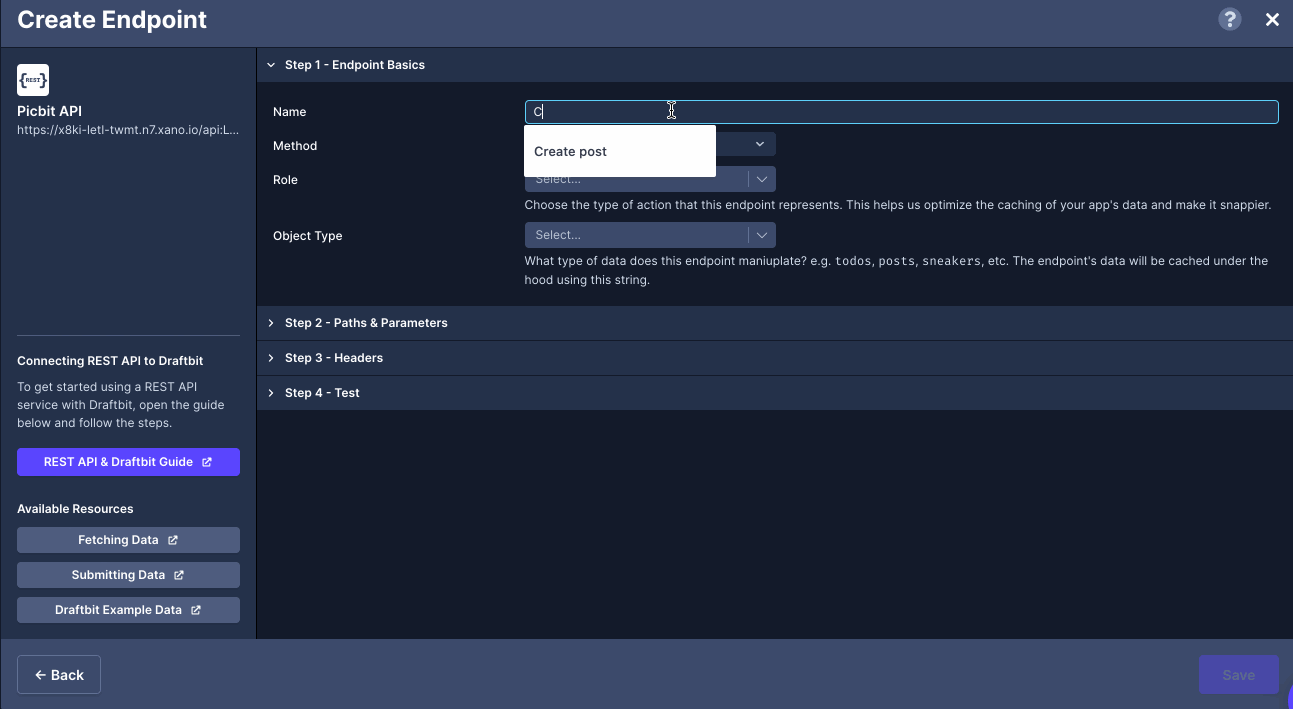1293x709 pixels.
Task: Open the REST API & Draftbit Guide
Action: [128, 462]
